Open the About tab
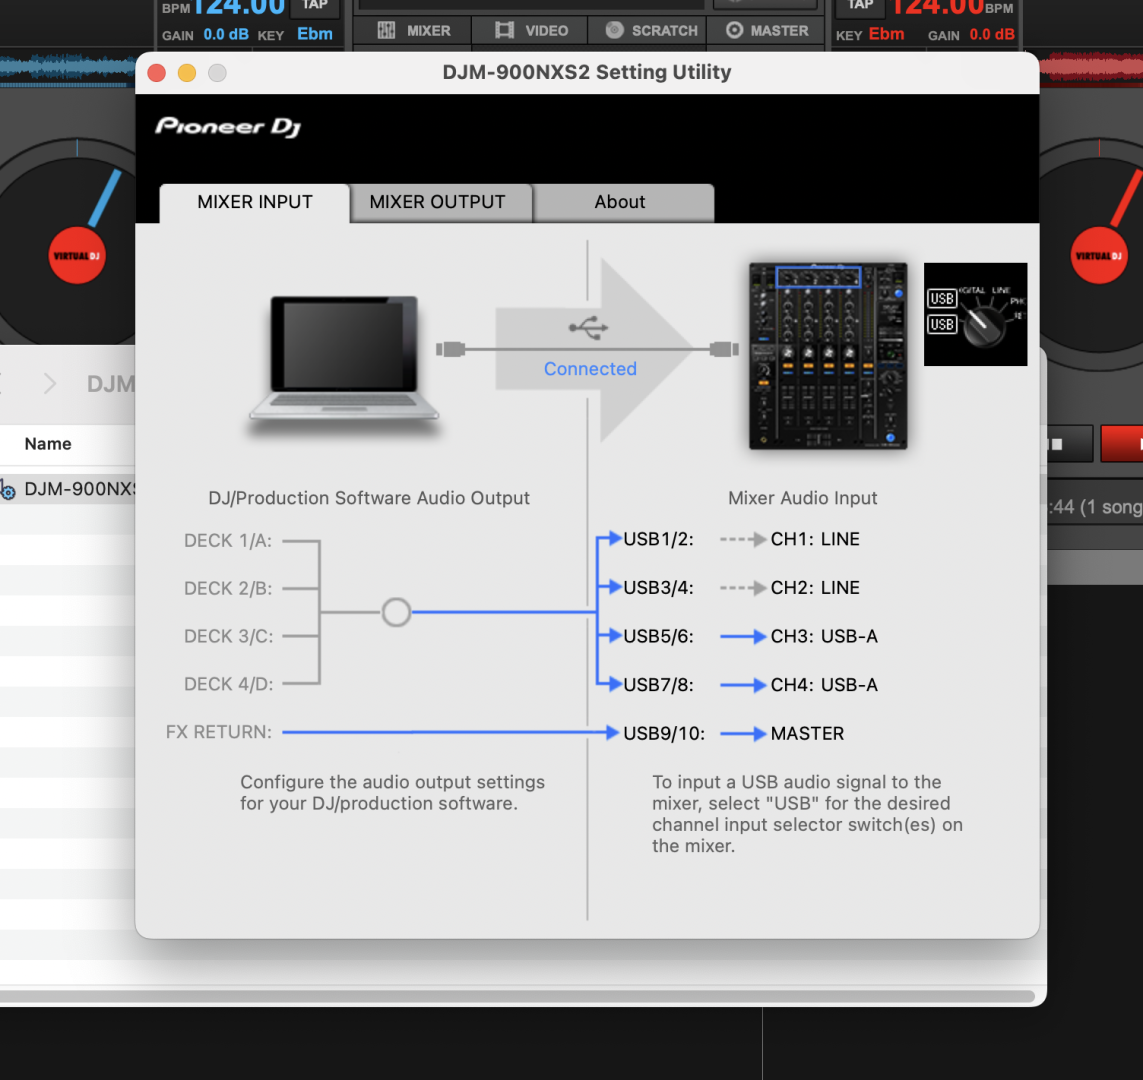This screenshot has width=1143, height=1080. pos(623,203)
